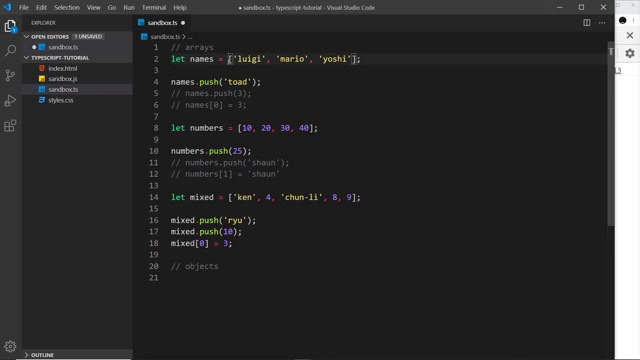Screen dimensions: 640x360
Task: Open the Help menu
Action: point(180,7)
